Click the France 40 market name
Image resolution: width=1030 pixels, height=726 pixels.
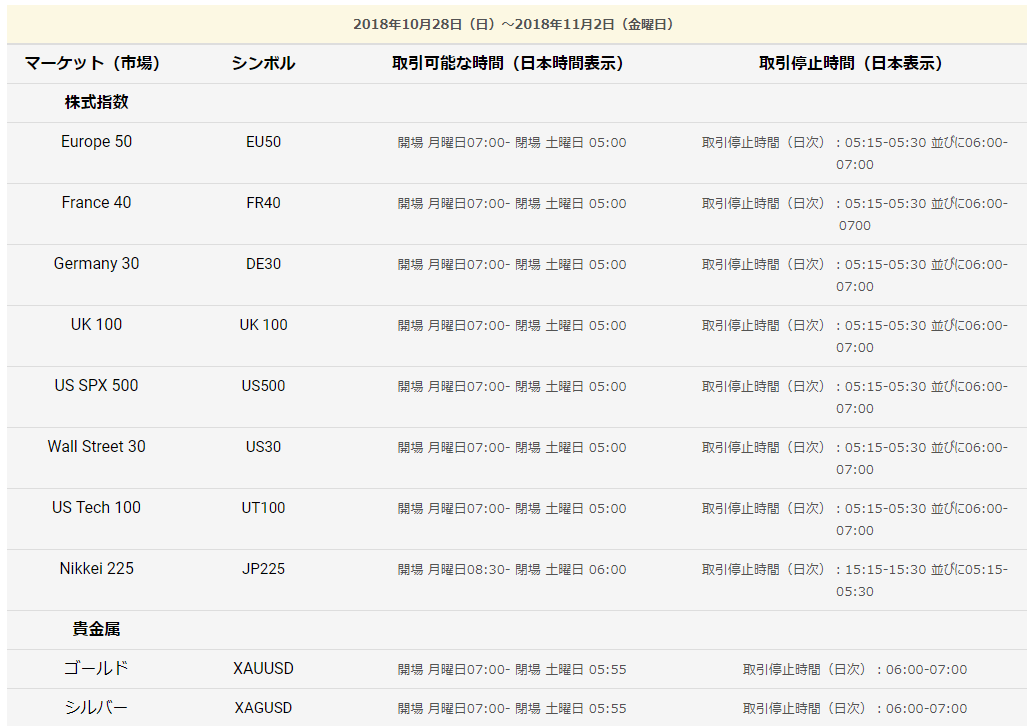tap(97, 202)
